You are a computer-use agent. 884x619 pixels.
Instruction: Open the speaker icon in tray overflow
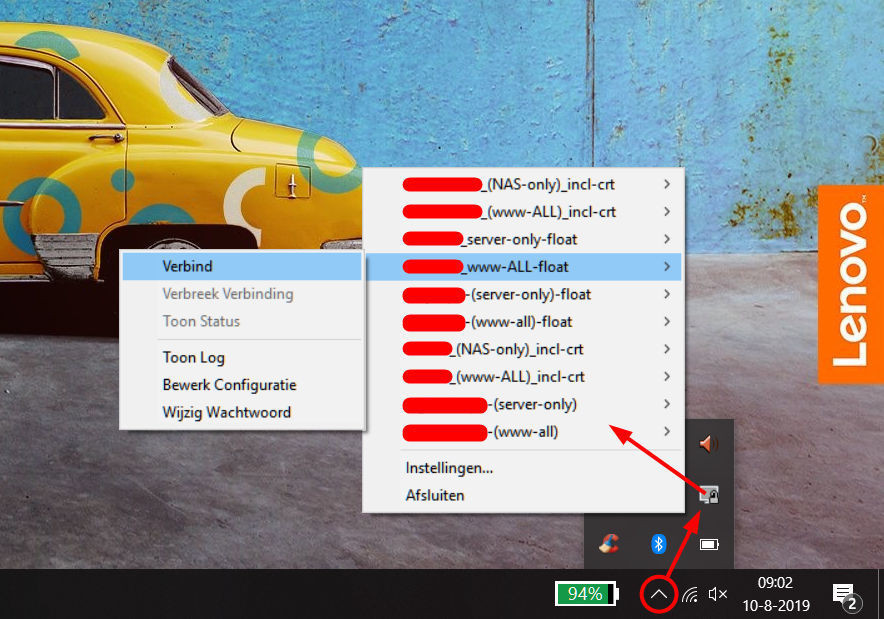click(709, 444)
